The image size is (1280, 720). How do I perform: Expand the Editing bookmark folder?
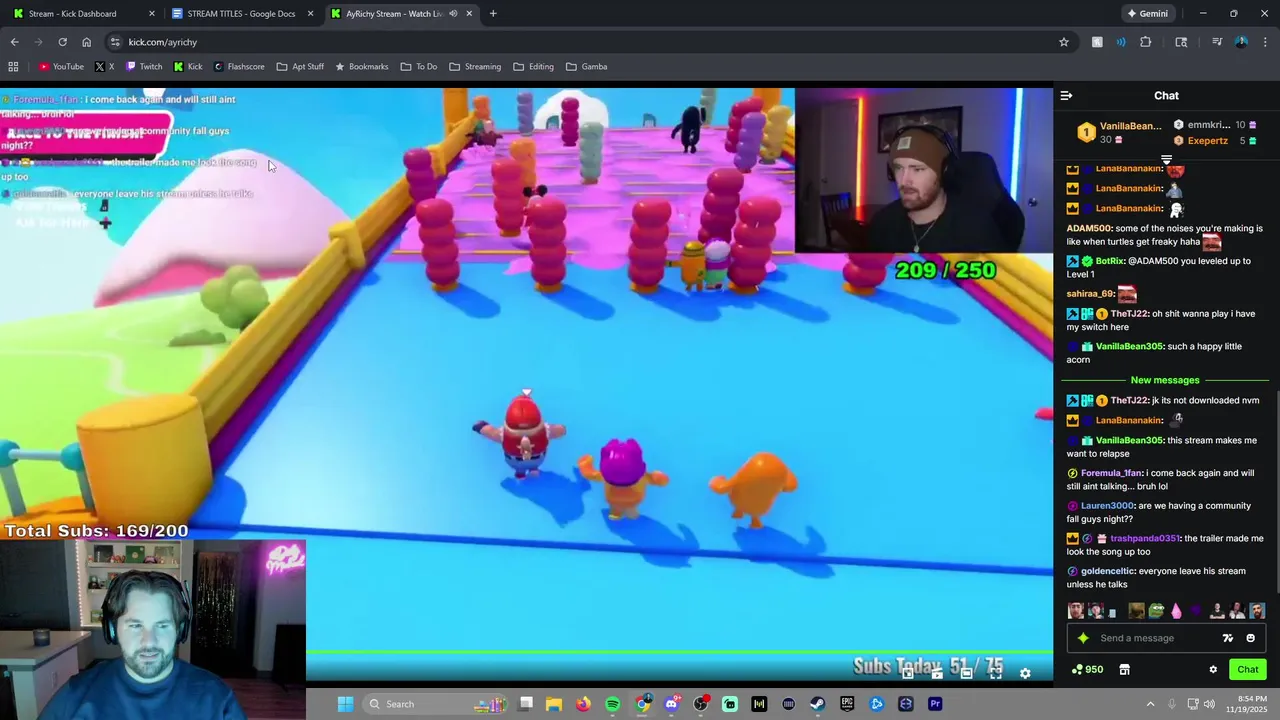(533, 67)
